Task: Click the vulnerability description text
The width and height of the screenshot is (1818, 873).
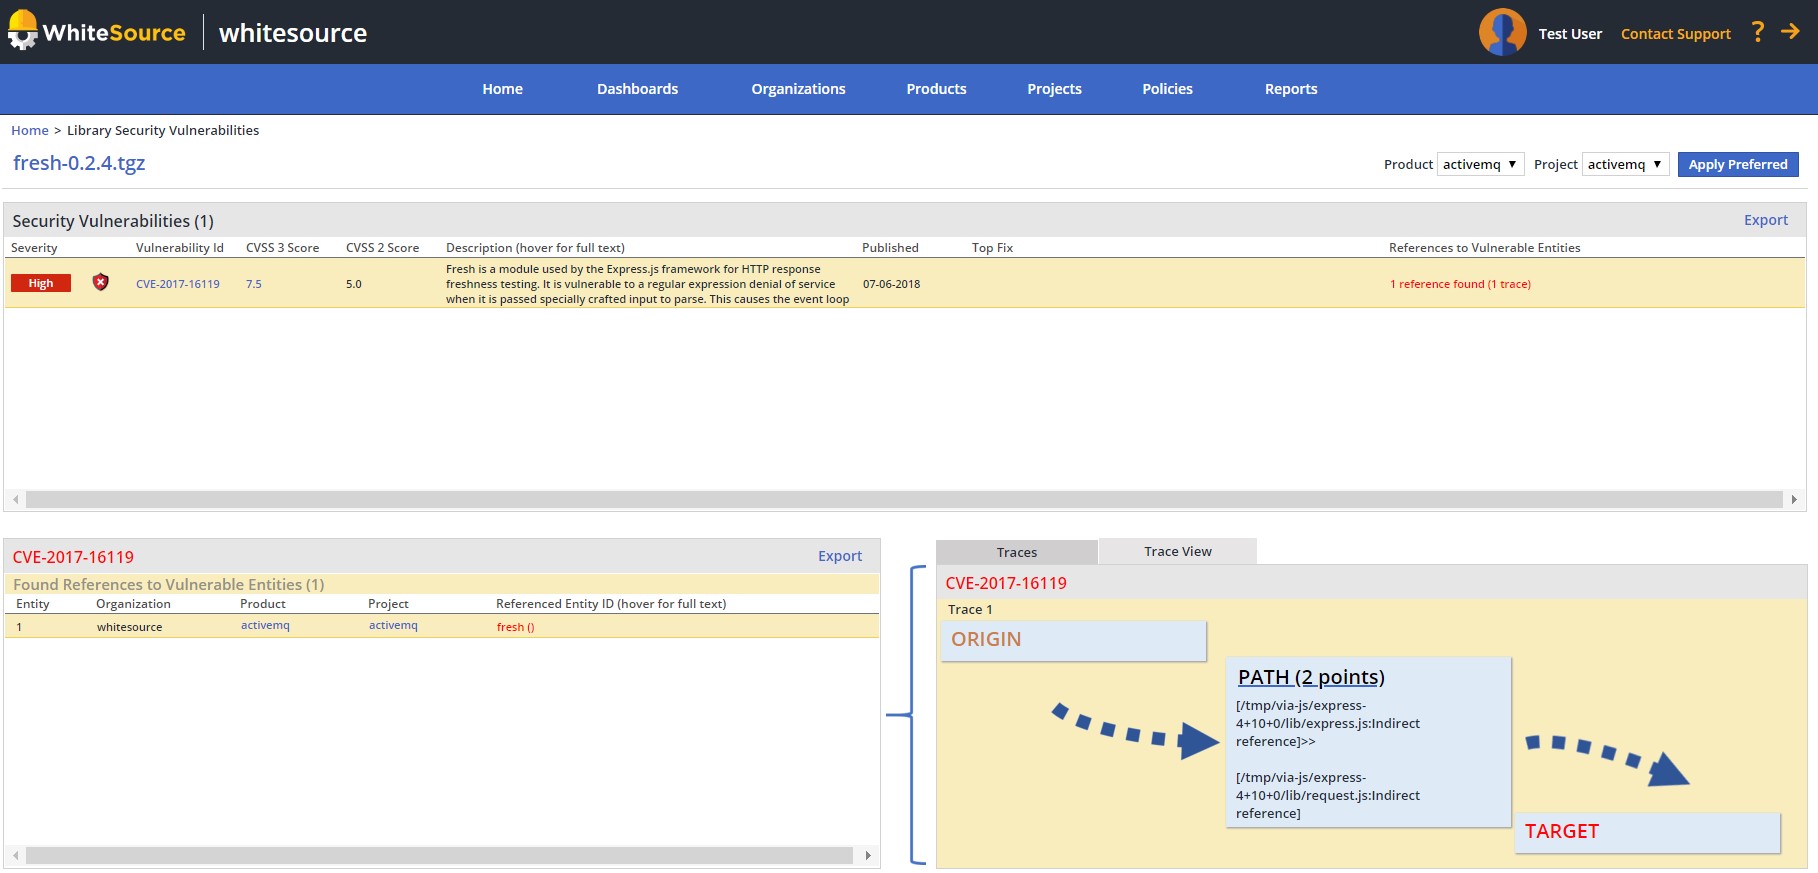Action: point(647,284)
